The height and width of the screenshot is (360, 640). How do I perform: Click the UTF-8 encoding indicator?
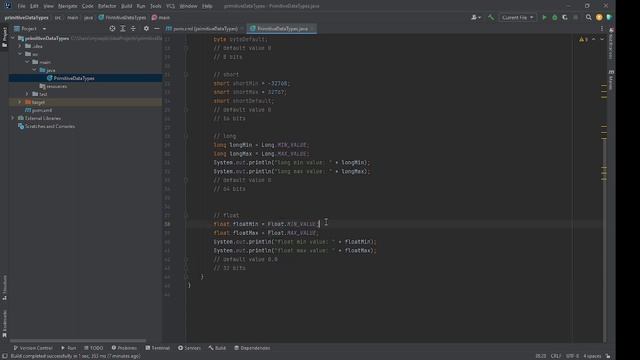572,356
